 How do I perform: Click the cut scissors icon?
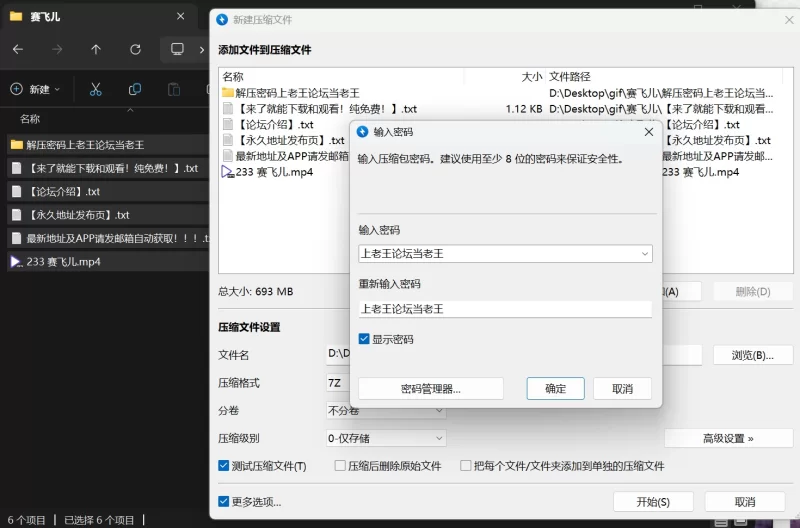tap(96, 89)
